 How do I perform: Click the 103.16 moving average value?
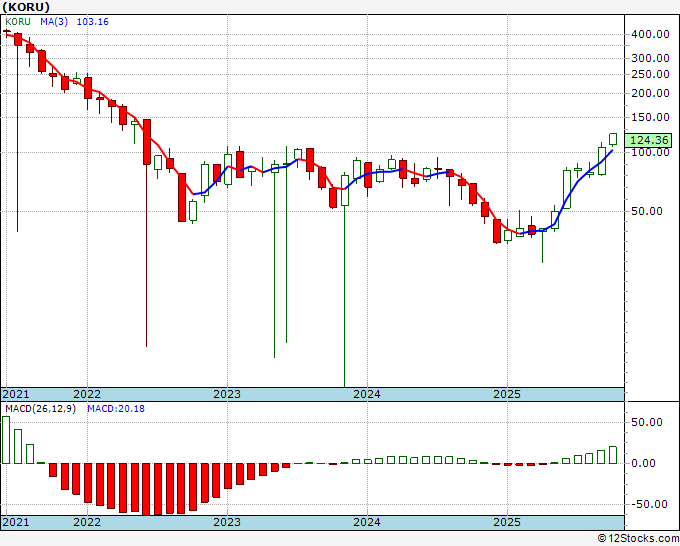92,22
